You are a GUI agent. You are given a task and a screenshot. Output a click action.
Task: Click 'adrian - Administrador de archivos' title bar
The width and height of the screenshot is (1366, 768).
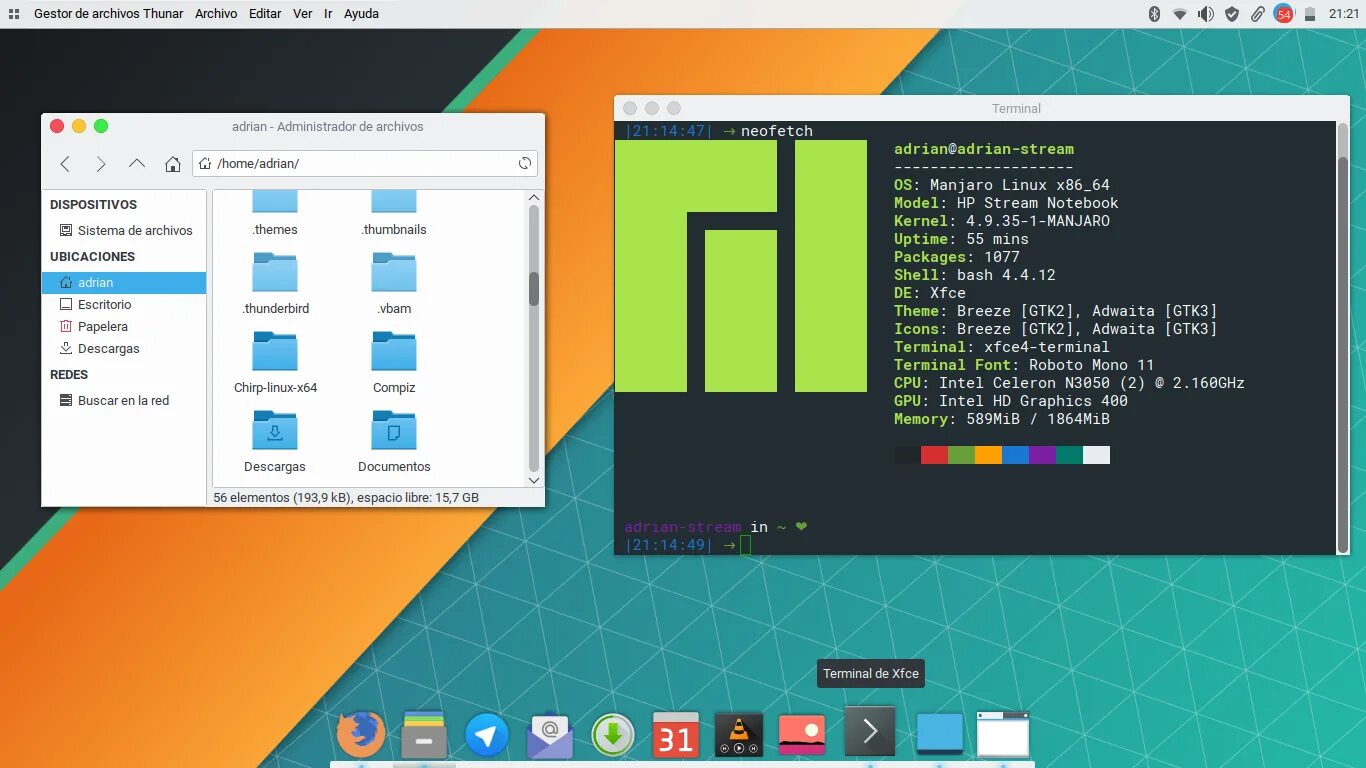coord(327,126)
